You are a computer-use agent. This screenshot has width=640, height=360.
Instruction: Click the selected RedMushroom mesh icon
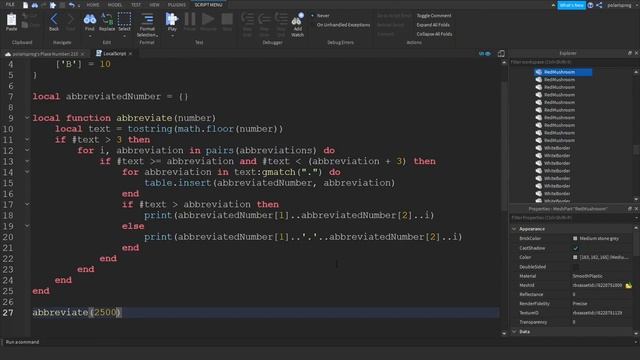coord(539,72)
